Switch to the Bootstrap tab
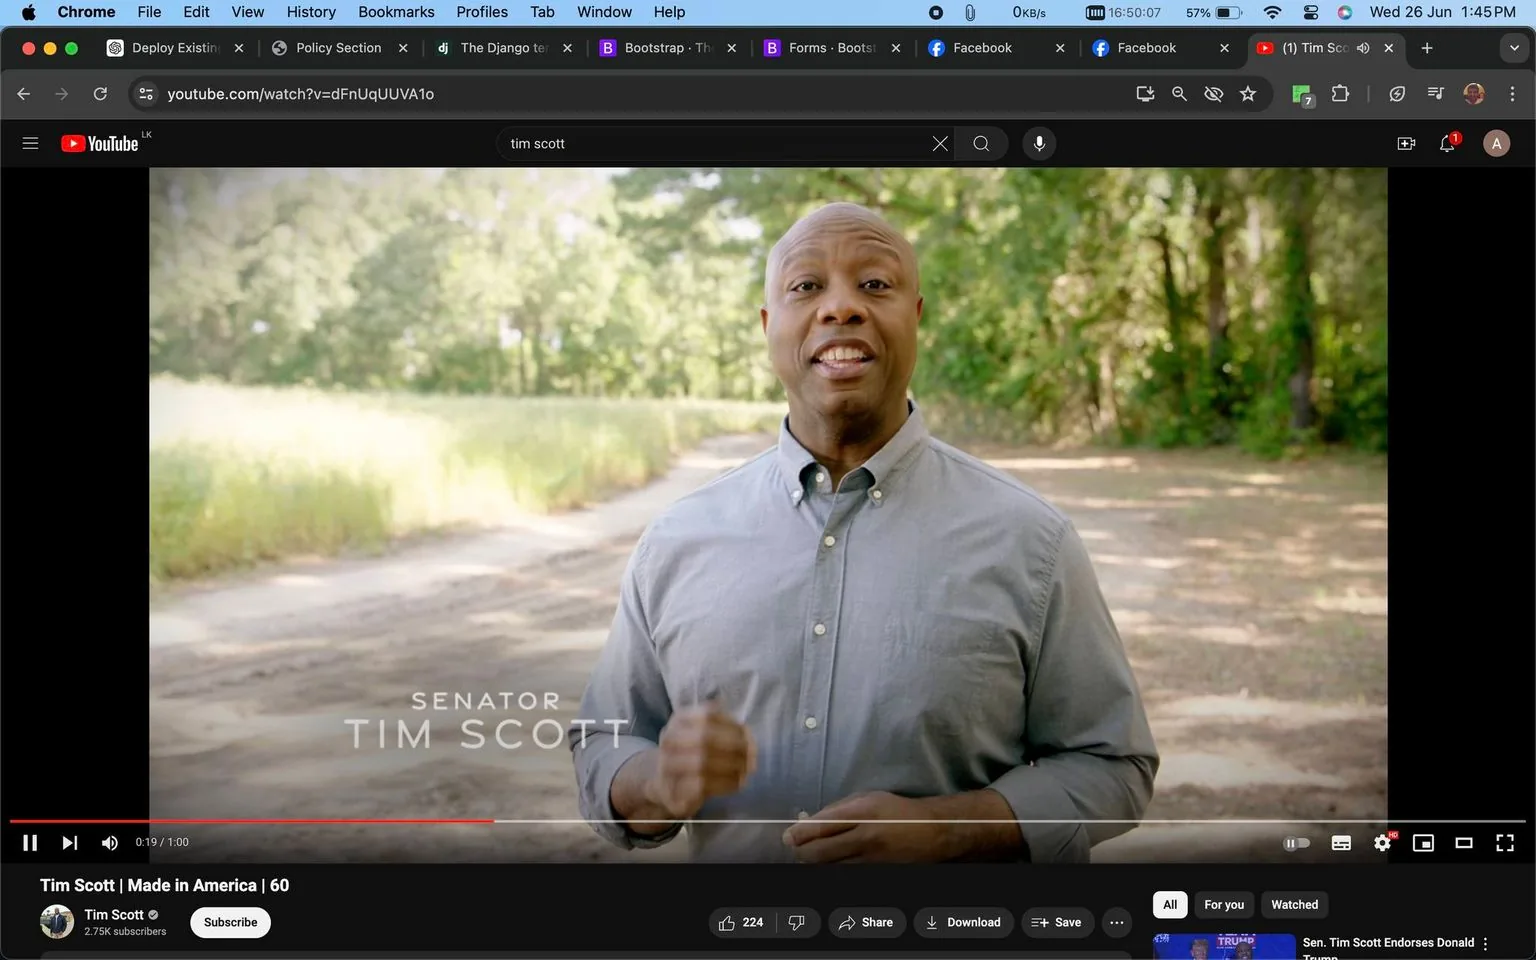The image size is (1536, 960). coord(660,47)
